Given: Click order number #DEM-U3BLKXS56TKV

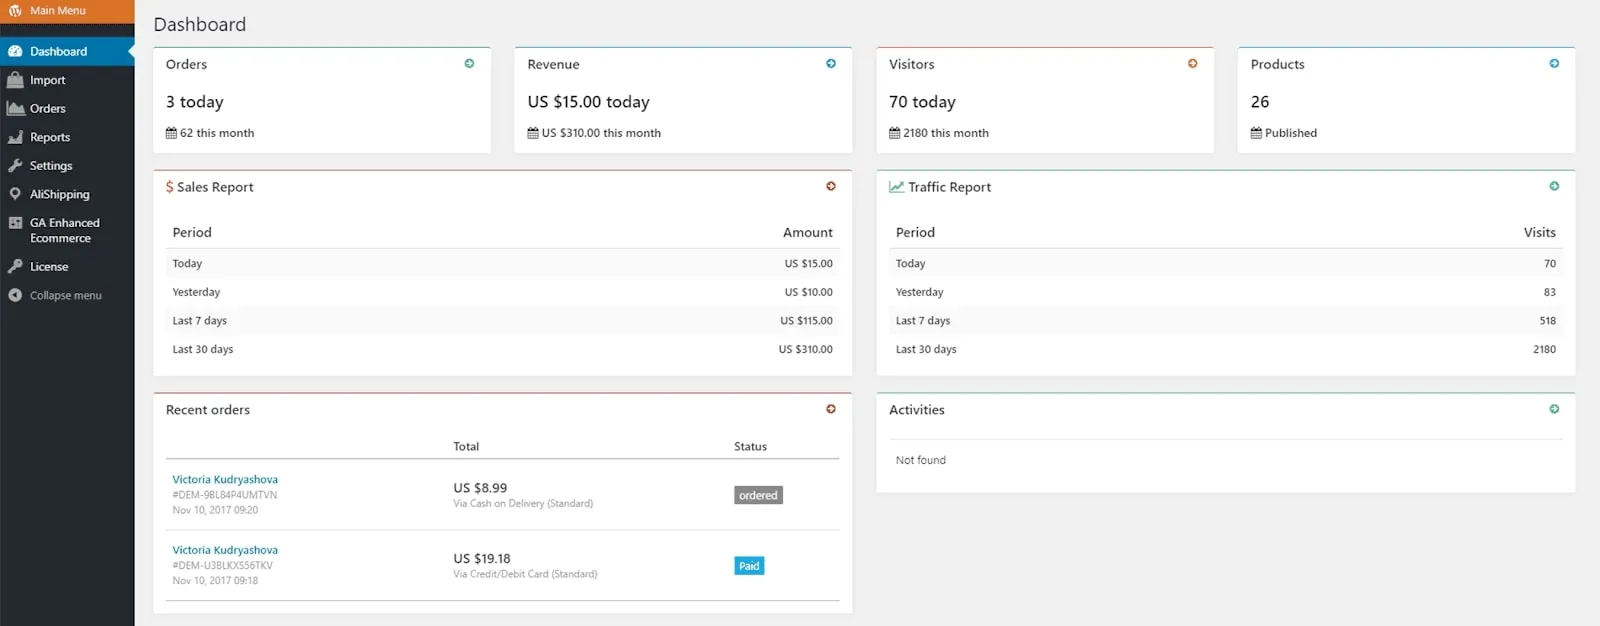Looking at the screenshot, I should coord(222,565).
